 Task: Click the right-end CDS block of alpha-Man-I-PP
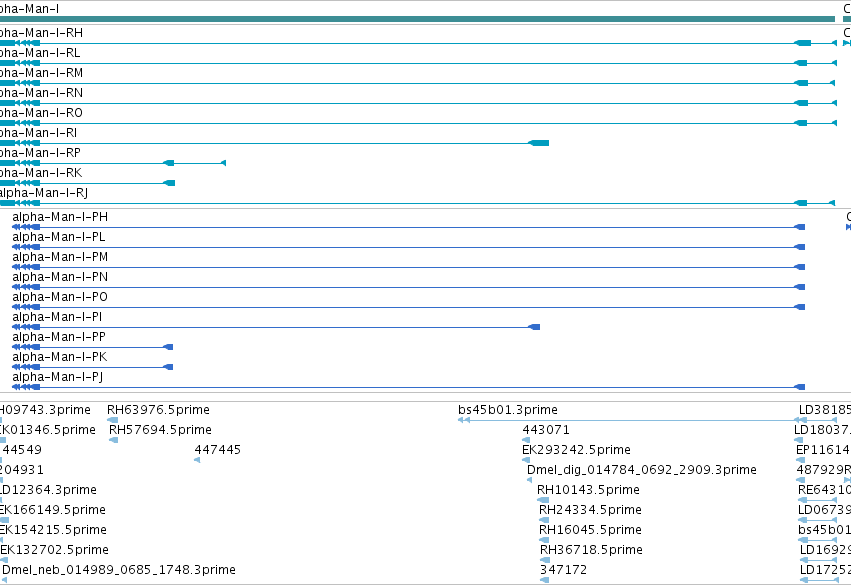click(168, 347)
